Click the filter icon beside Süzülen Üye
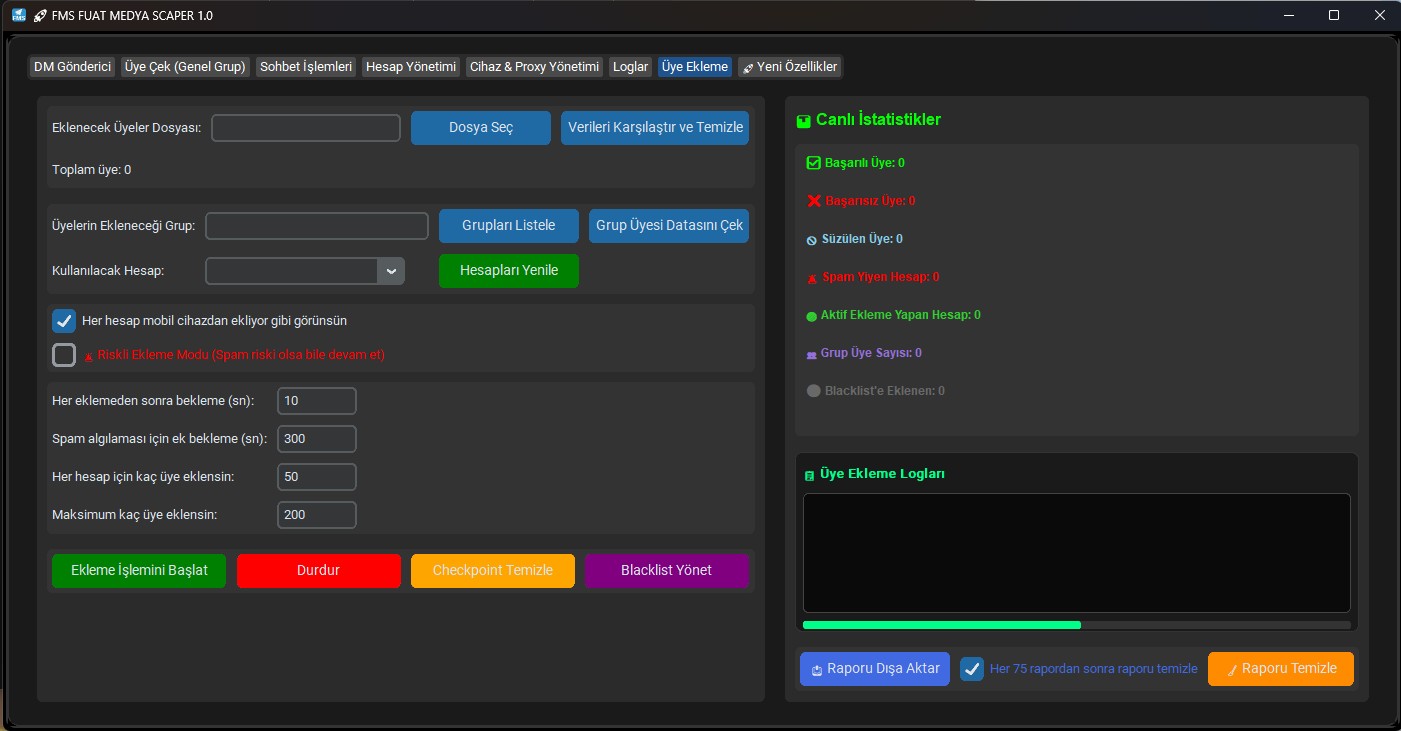This screenshot has width=1401, height=731. 812,240
